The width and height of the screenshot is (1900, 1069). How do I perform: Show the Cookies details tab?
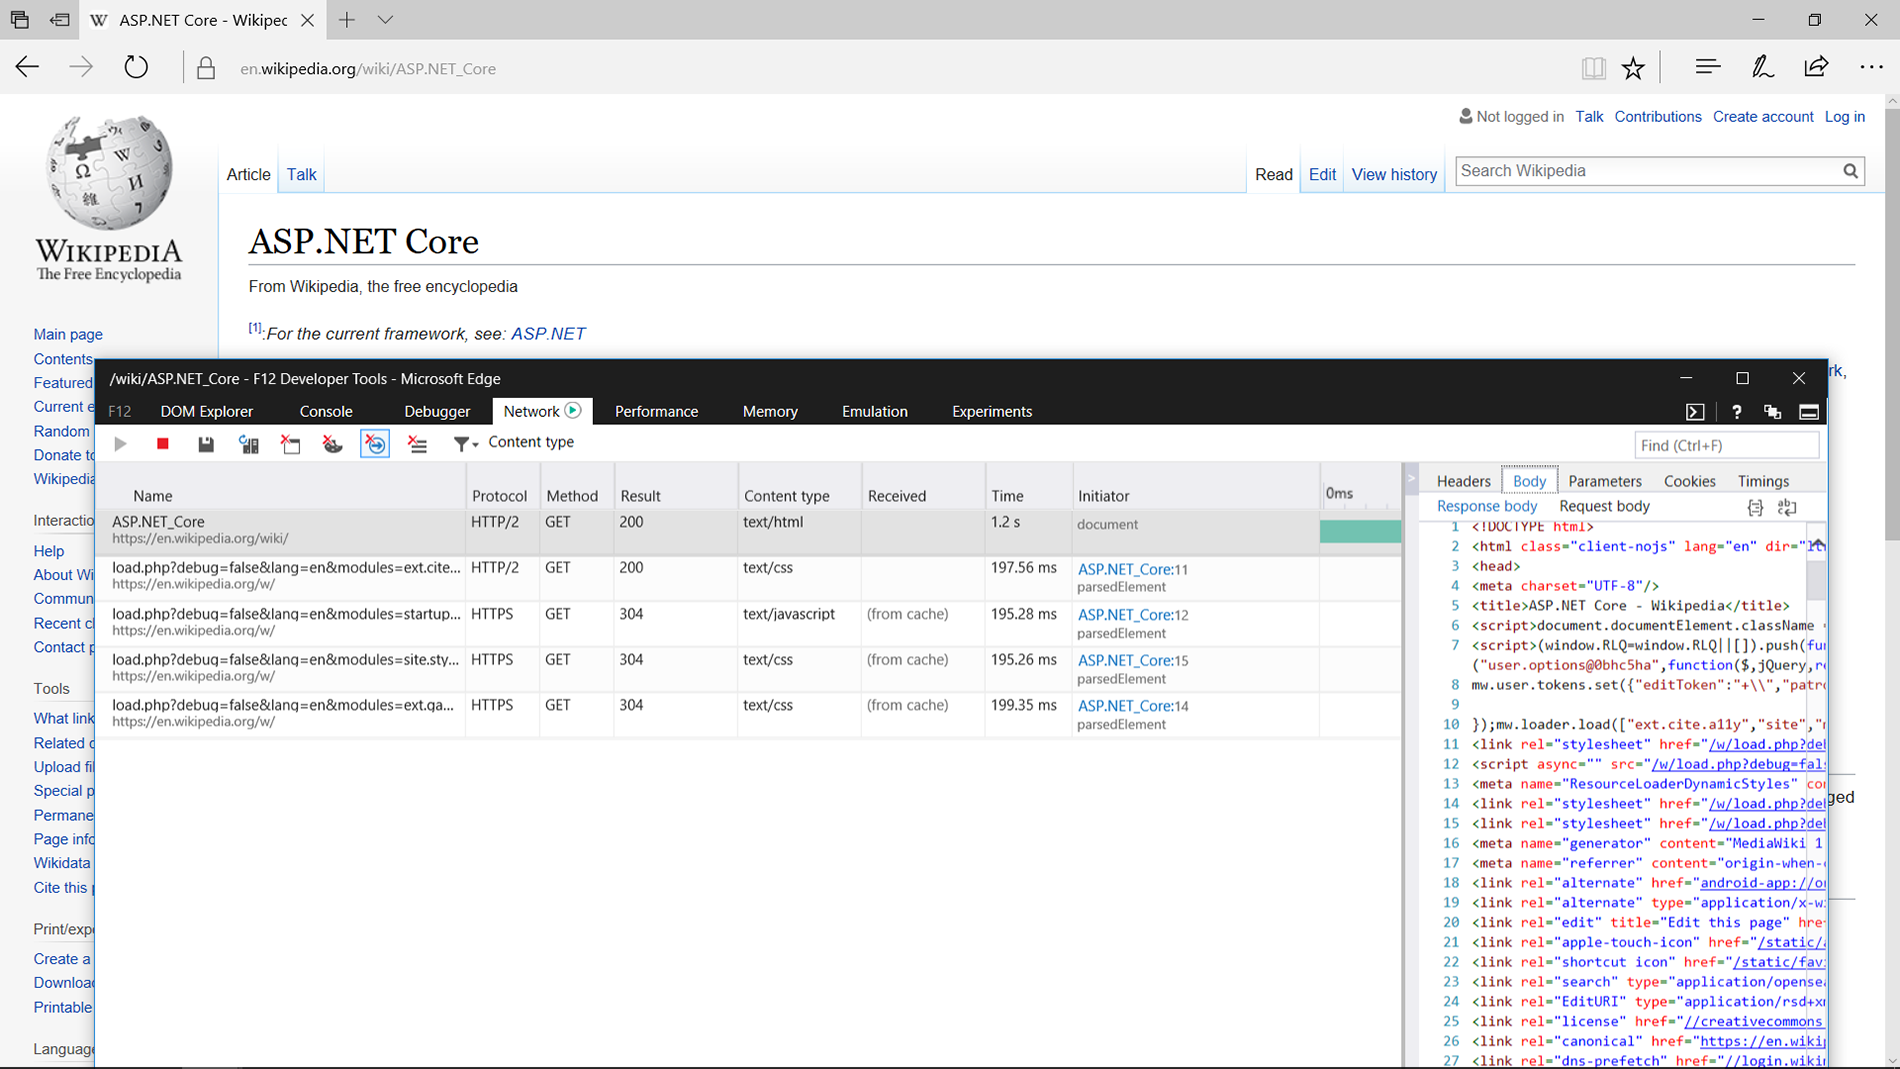[x=1689, y=481]
